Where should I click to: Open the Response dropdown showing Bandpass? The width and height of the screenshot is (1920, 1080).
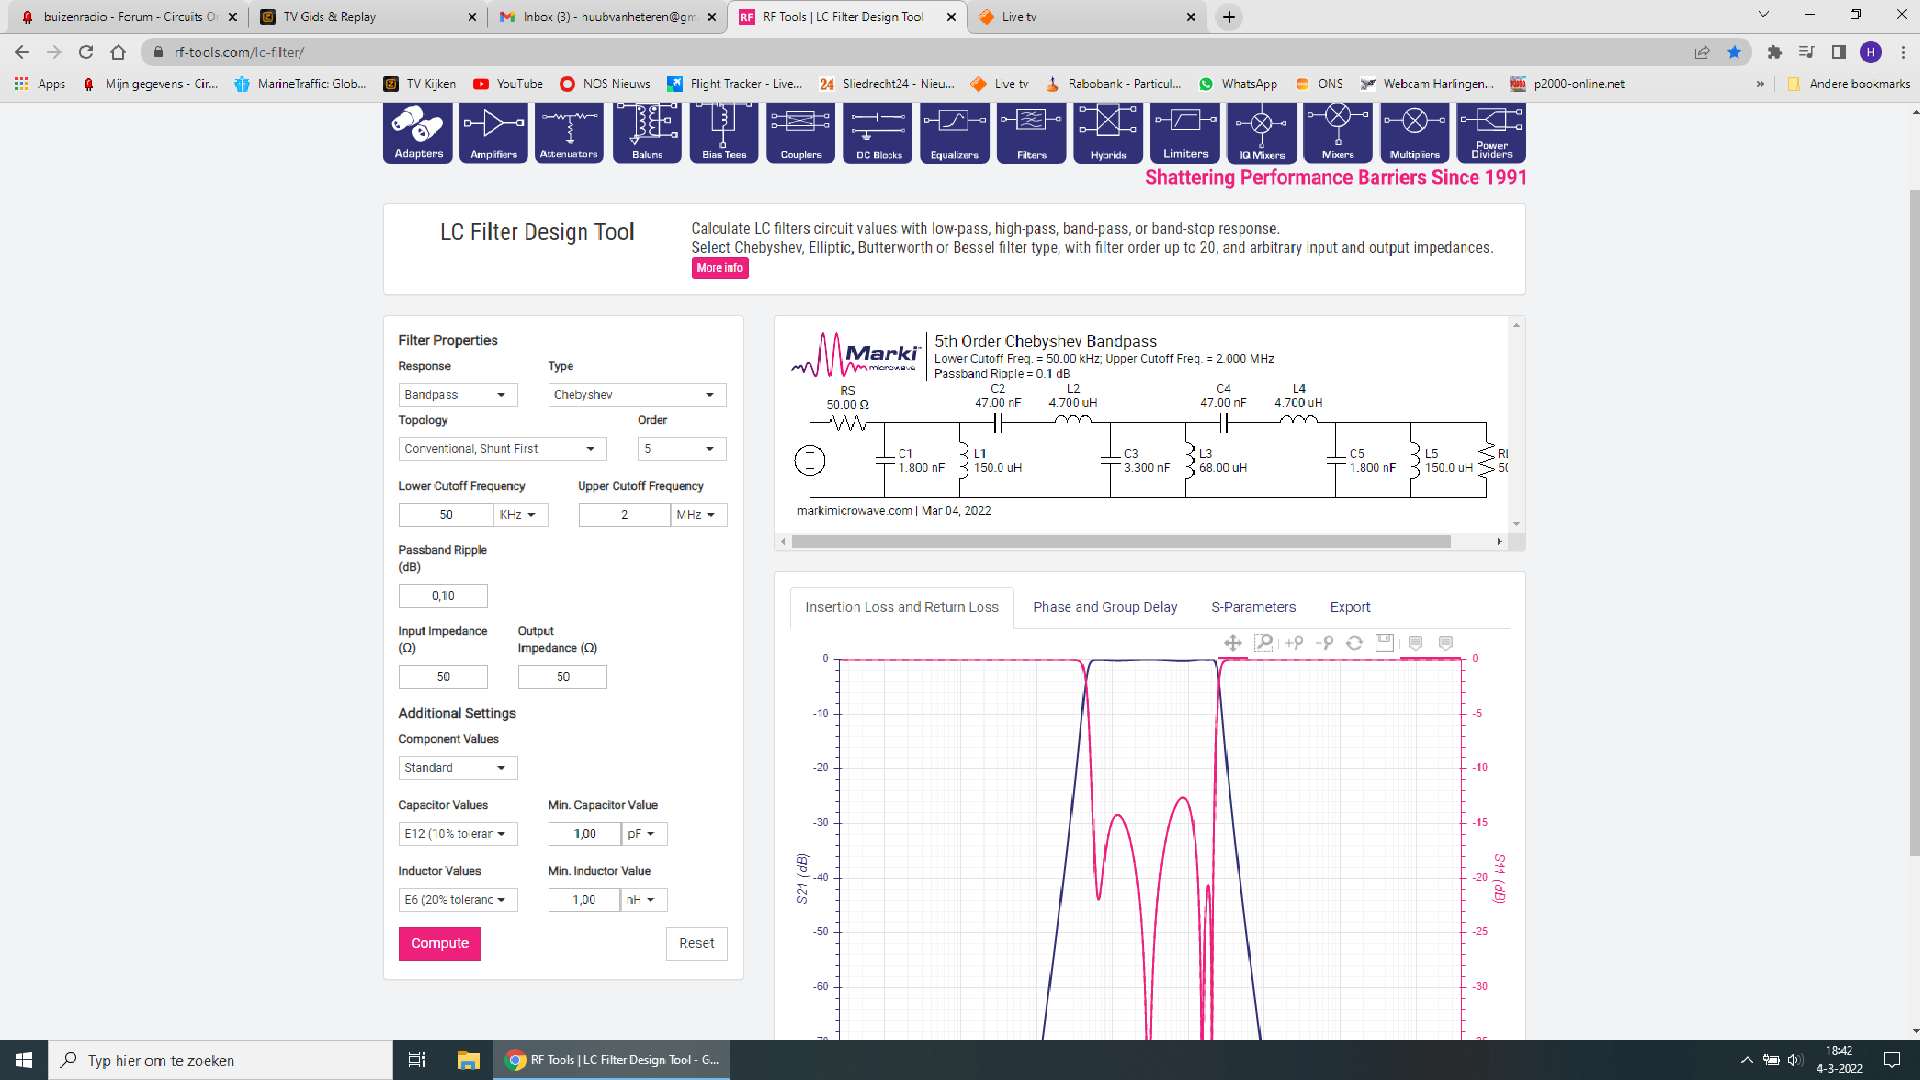point(458,395)
